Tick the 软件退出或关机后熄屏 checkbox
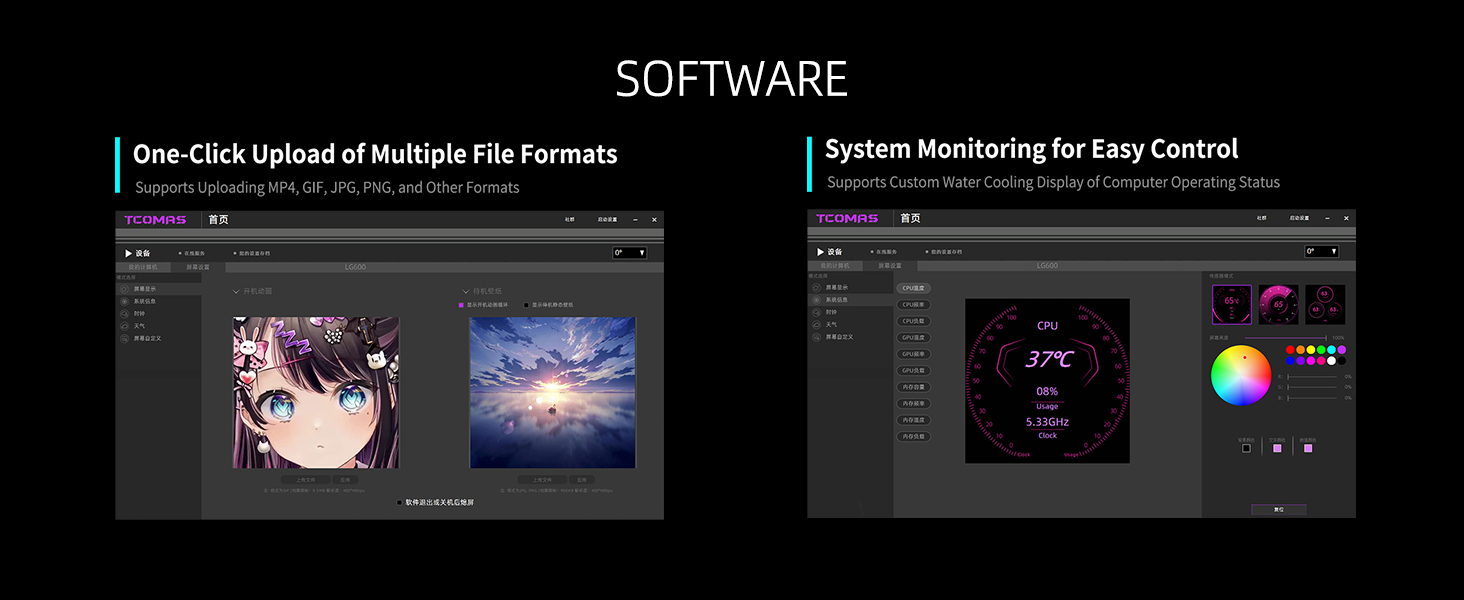Screen dimensions: 1464x600 tap(400, 502)
